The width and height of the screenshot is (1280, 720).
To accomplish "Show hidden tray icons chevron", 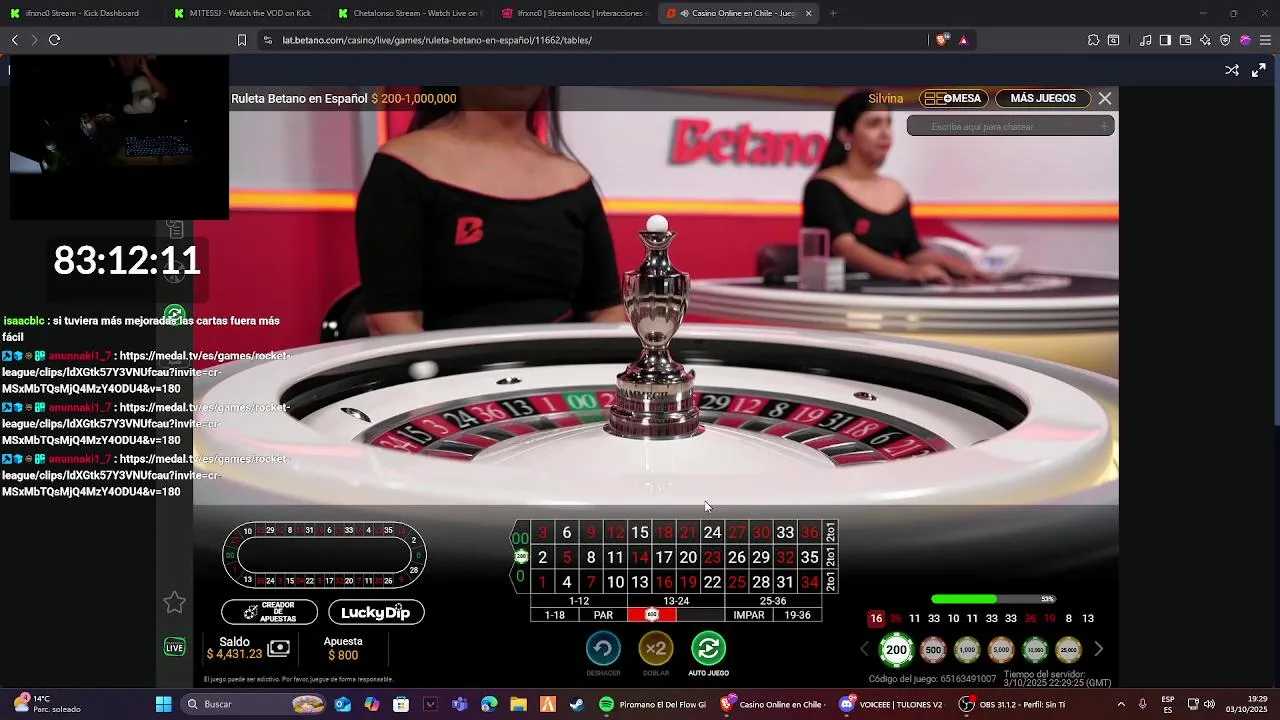I will (1120, 704).
